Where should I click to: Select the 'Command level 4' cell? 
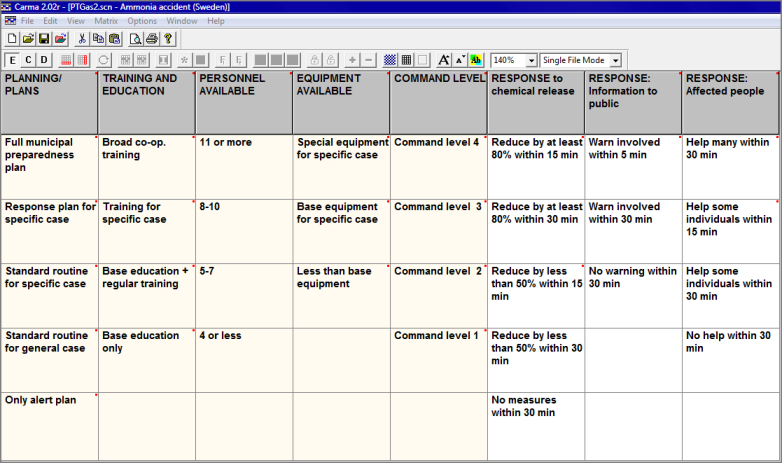pyautogui.click(x=438, y=167)
